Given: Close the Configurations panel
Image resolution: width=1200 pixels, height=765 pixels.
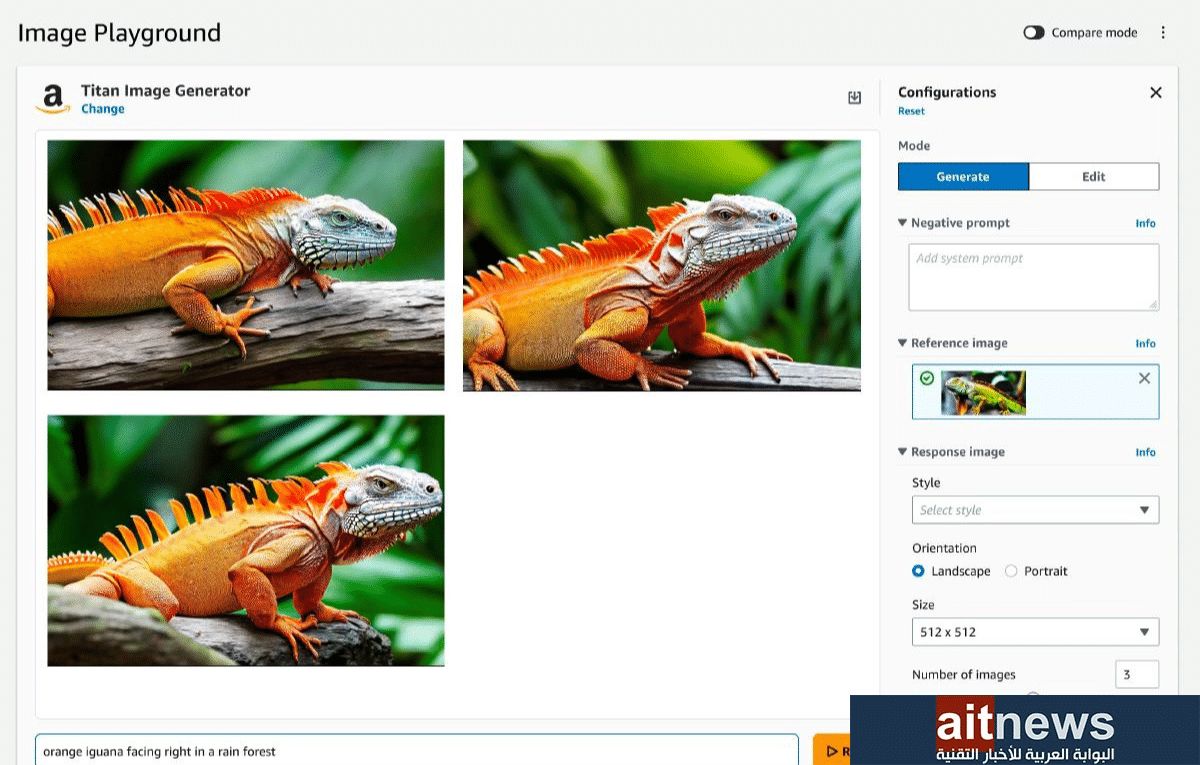Looking at the screenshot, I should (1155, 93).
